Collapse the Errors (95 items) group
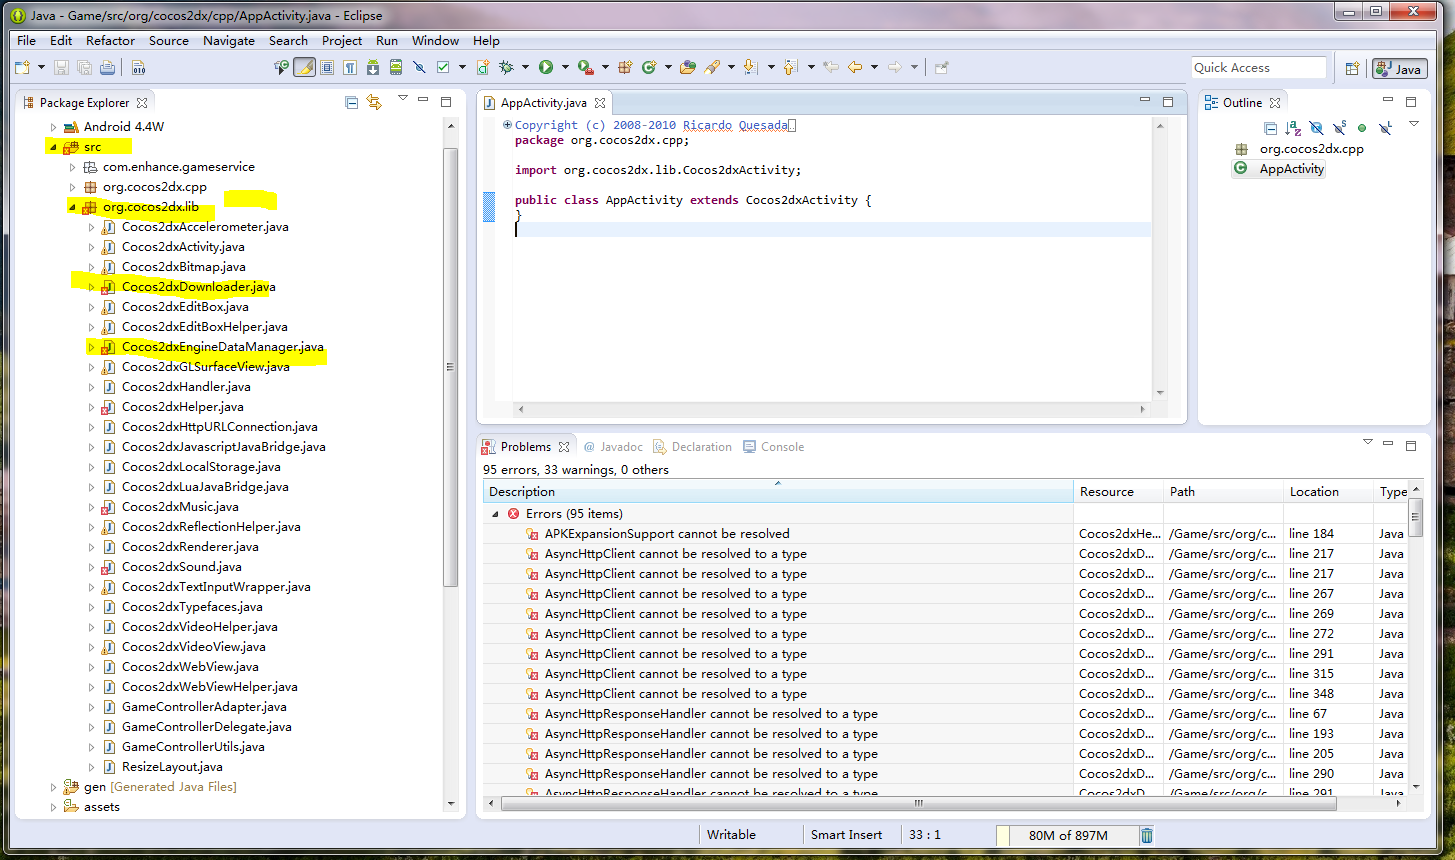The image size is (1455, 860). (495, 514)
